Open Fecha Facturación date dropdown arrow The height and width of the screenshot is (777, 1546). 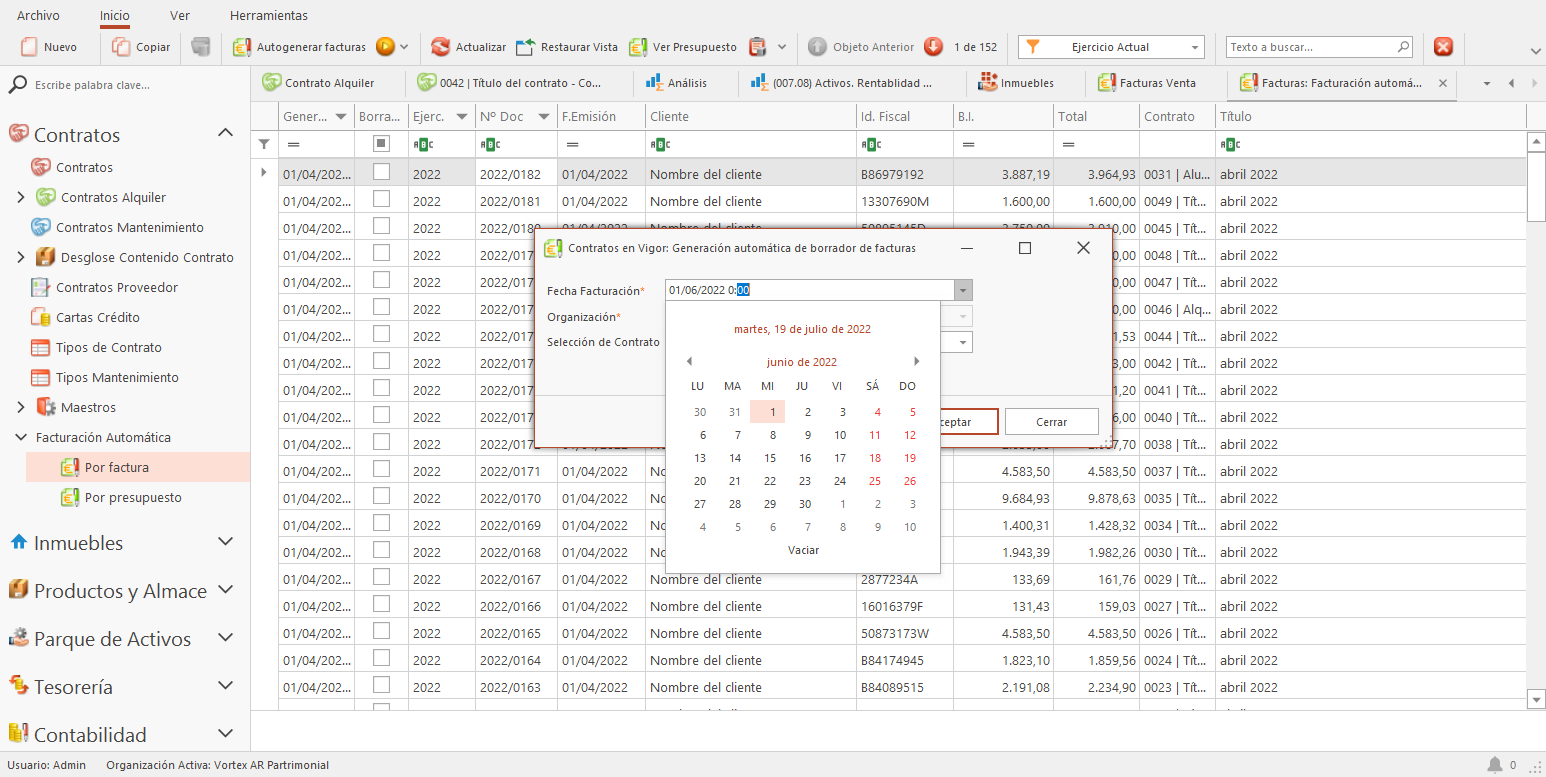(962, 291)
